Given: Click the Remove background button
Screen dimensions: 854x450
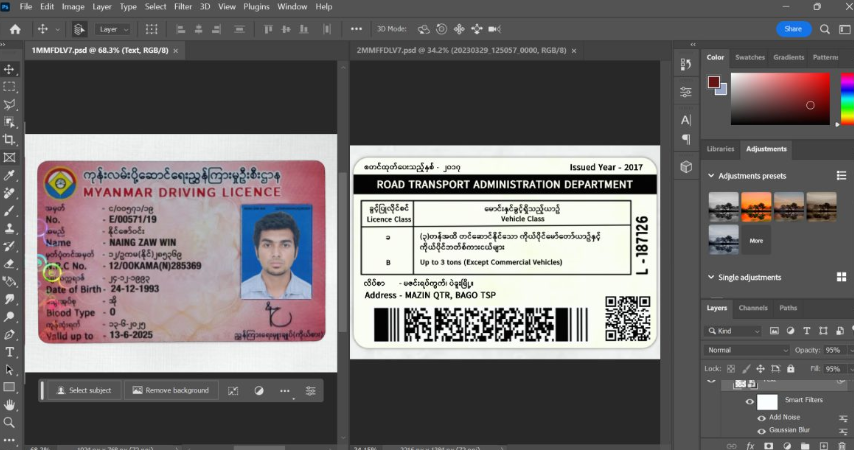Looking at the screenshot, I should 170,390.
